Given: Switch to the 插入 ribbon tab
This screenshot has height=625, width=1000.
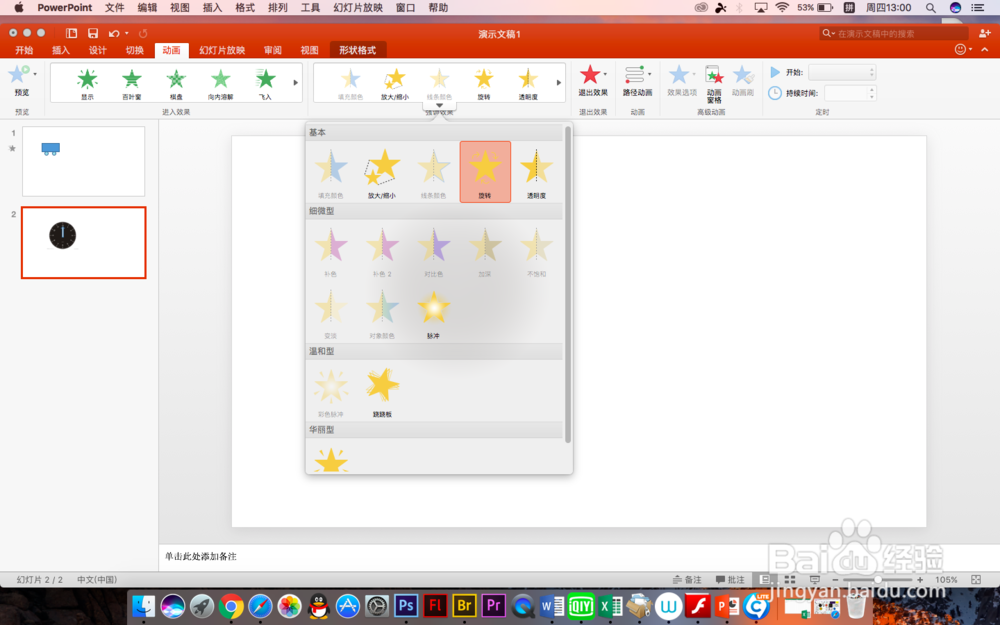Looking at the screenshot, I should coord(61,50).
